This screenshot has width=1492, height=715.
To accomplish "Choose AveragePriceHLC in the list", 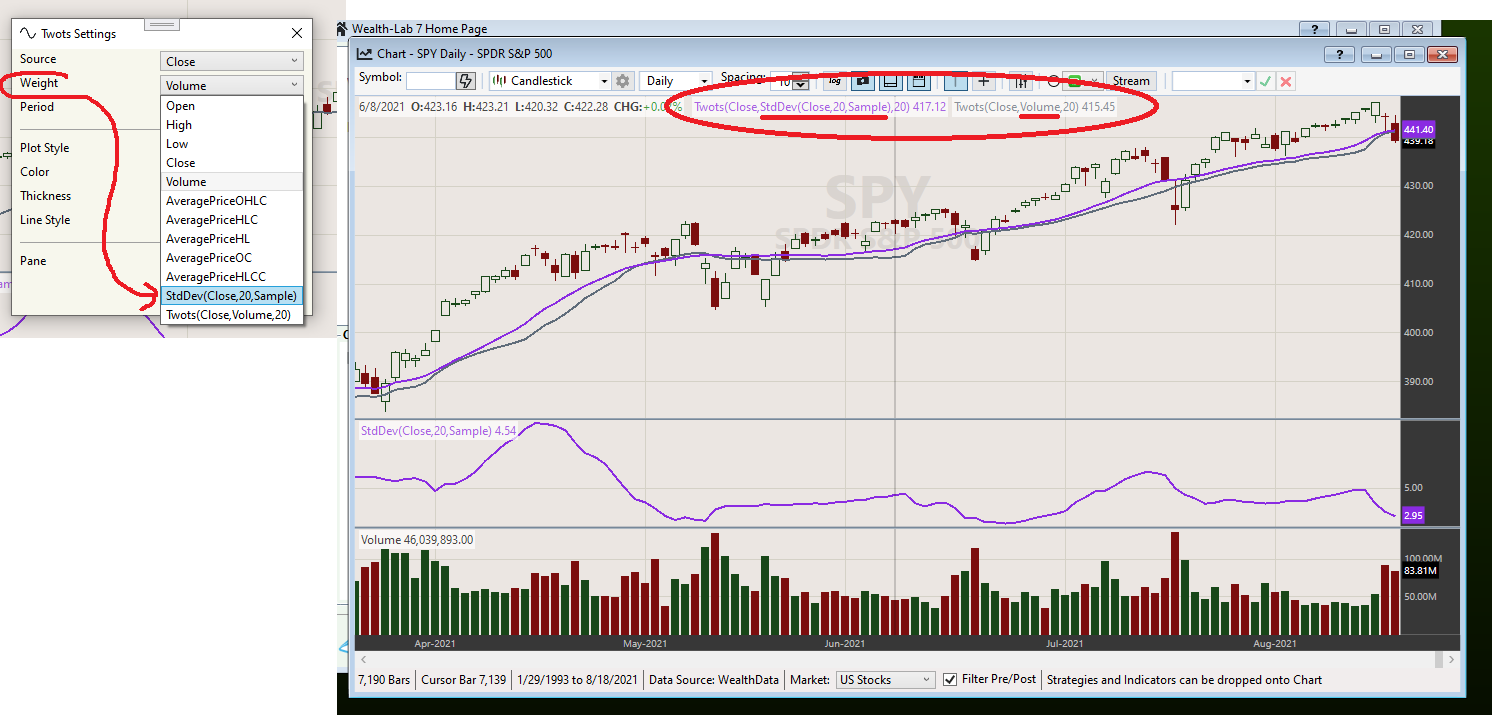I will 231,220.
